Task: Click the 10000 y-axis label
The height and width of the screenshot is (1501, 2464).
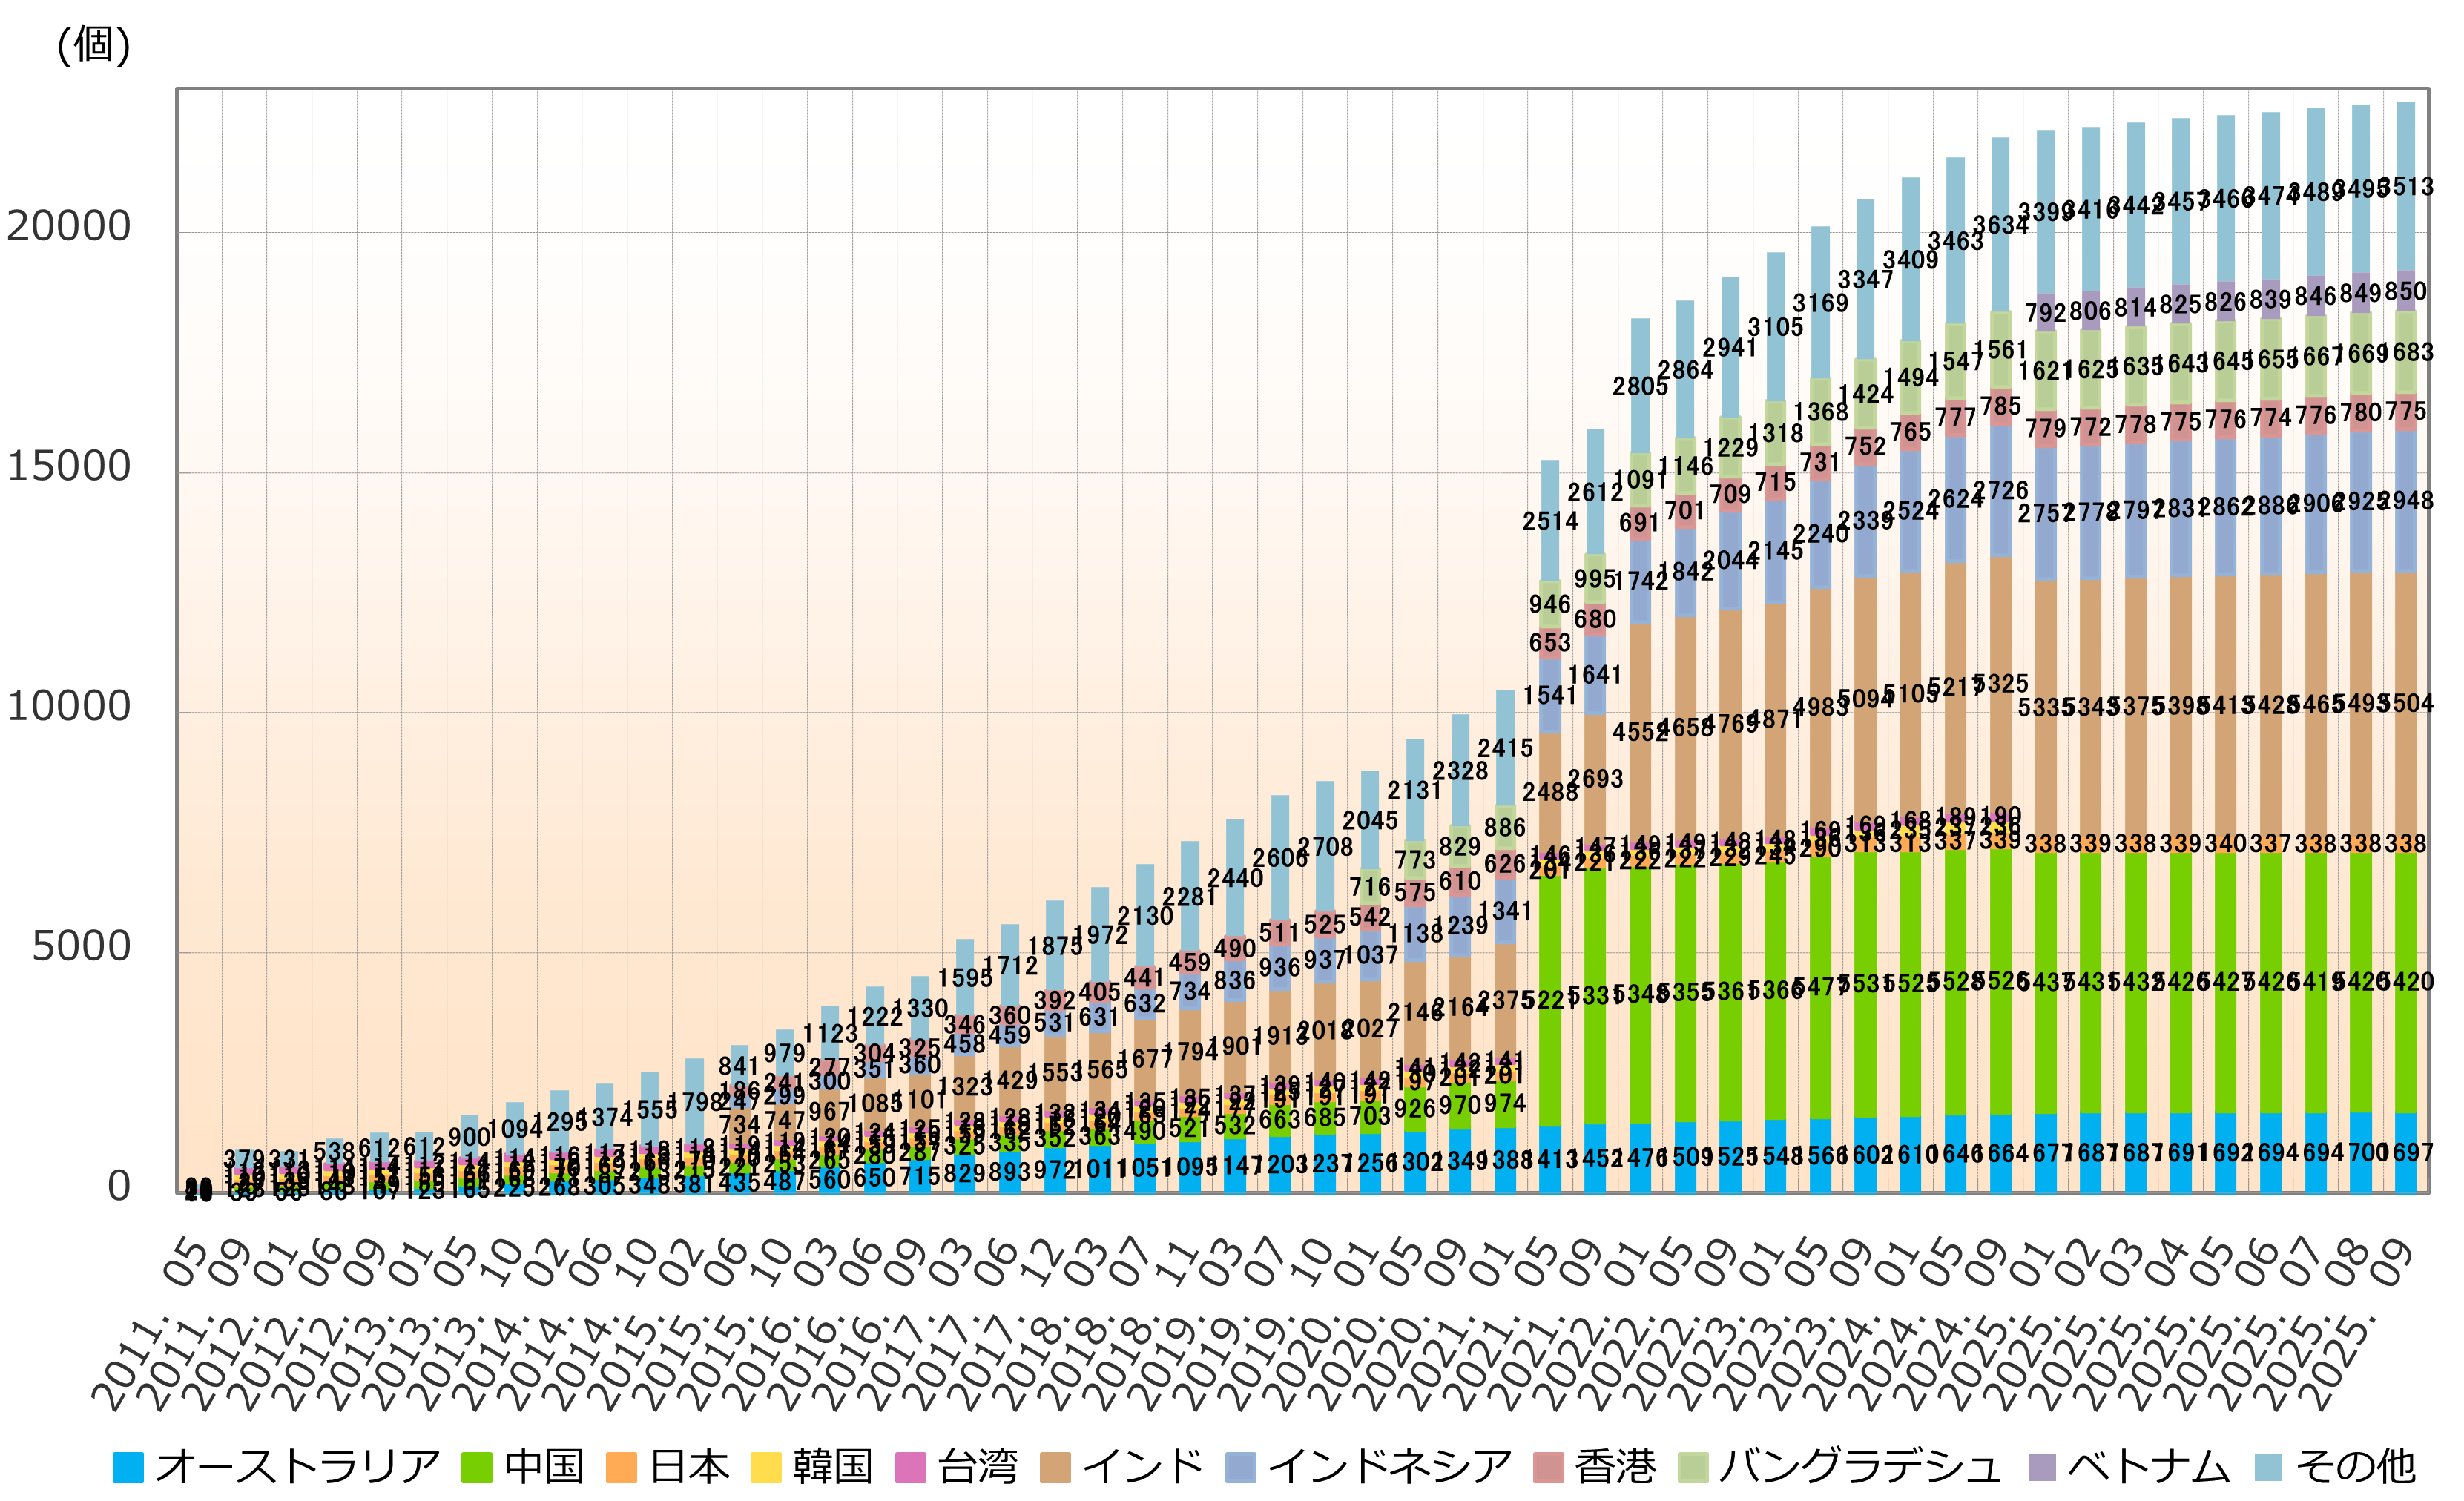Action: (68, 707)
